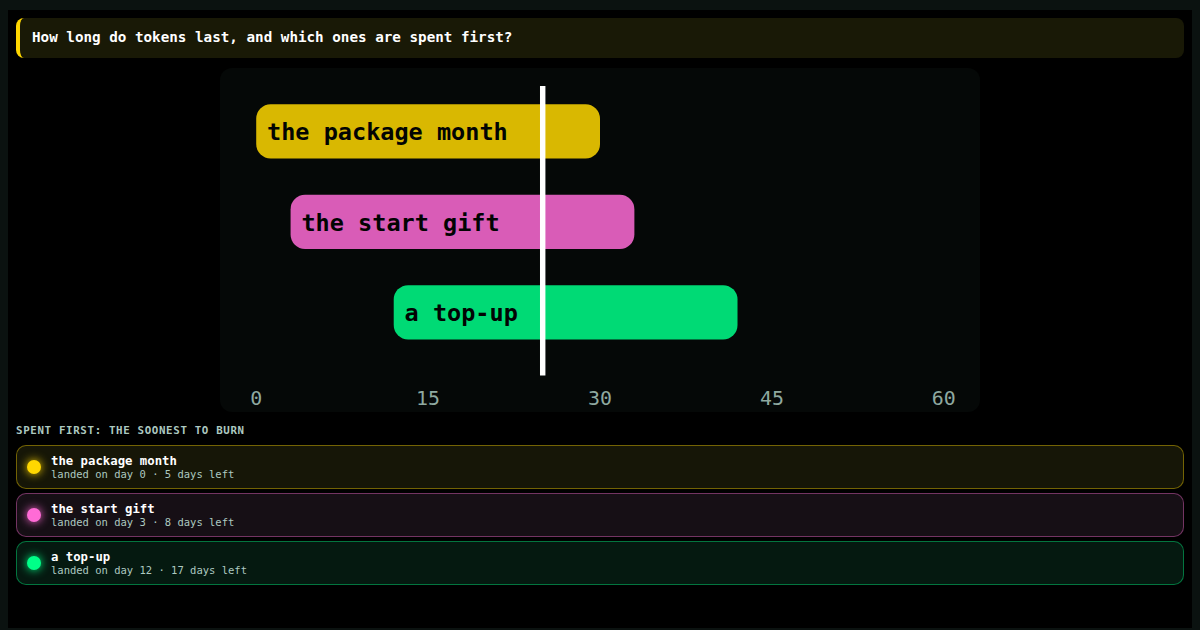Image resolution: width=1200 pixels, height=630 pixels.
Task: Select the green dot beside a top-up
Action: pos(34,563)
